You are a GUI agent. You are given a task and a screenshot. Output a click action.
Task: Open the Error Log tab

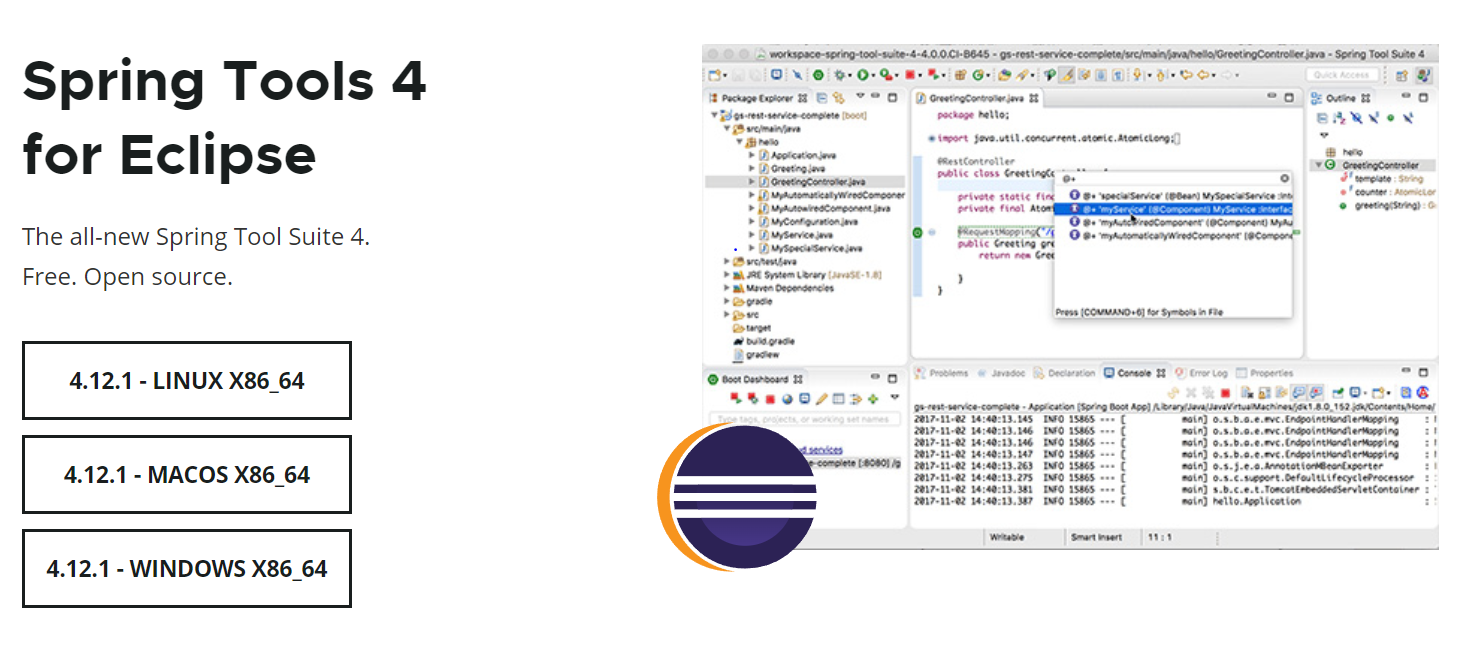pyautogui.click(x=1201, y=373)
